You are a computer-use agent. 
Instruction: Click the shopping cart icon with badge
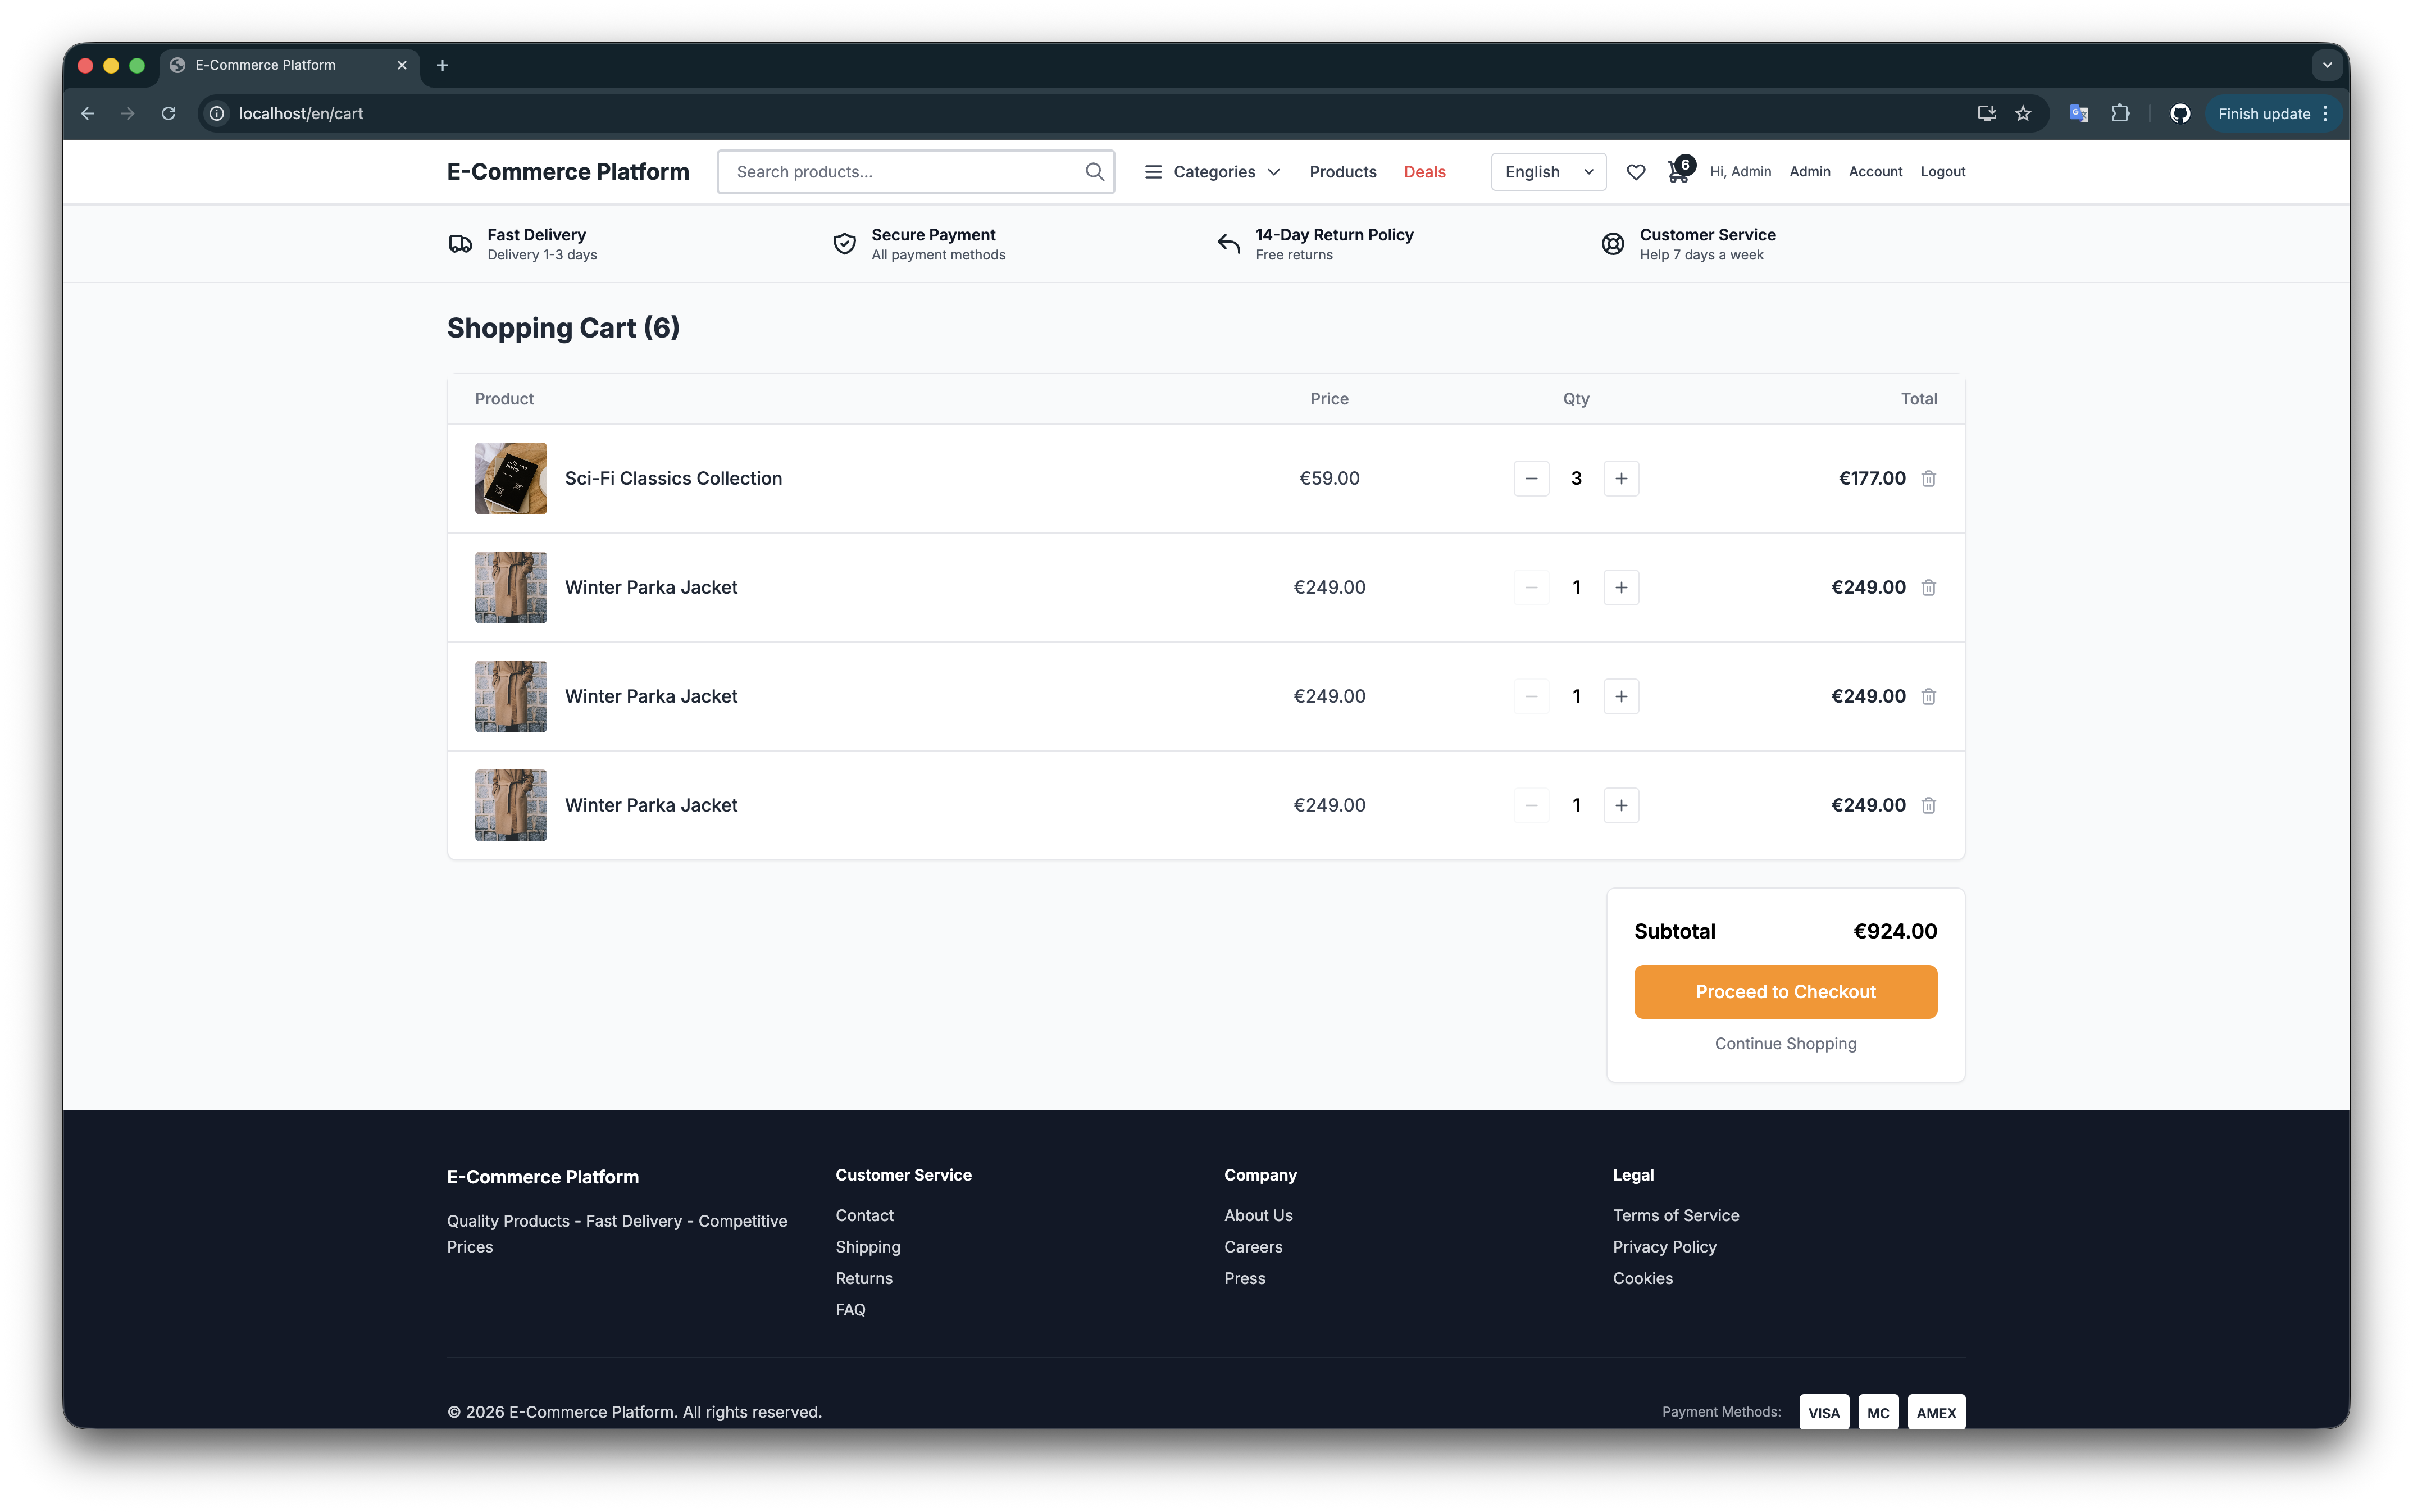1678,172
